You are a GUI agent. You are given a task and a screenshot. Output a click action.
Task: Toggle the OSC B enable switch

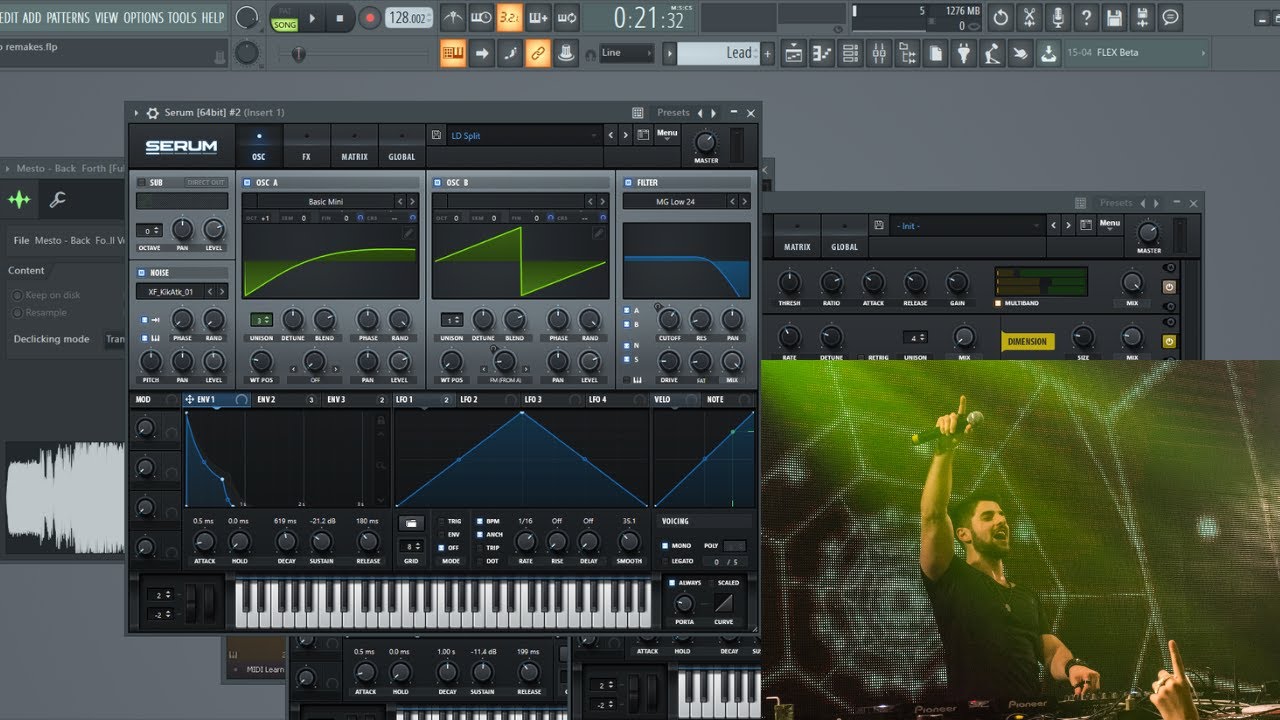click(x=437, y=183)
